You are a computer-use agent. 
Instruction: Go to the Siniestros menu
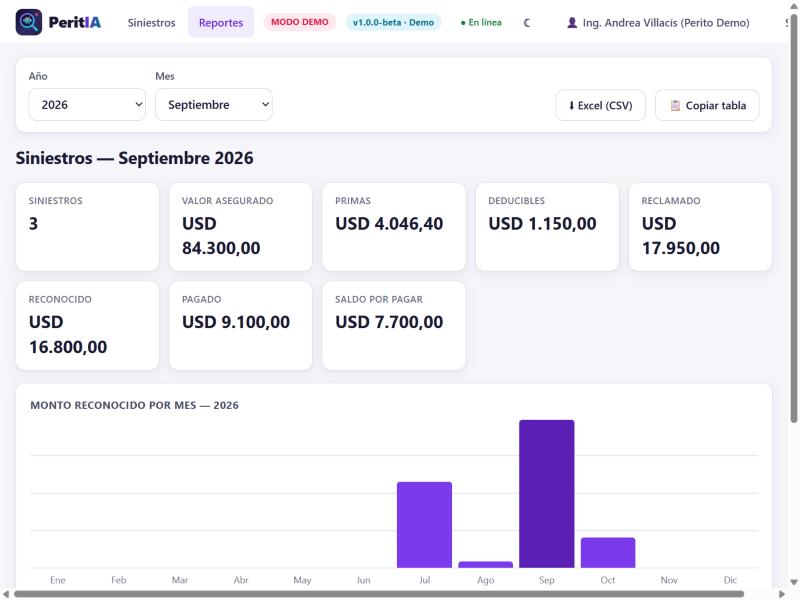pos(152,22)
